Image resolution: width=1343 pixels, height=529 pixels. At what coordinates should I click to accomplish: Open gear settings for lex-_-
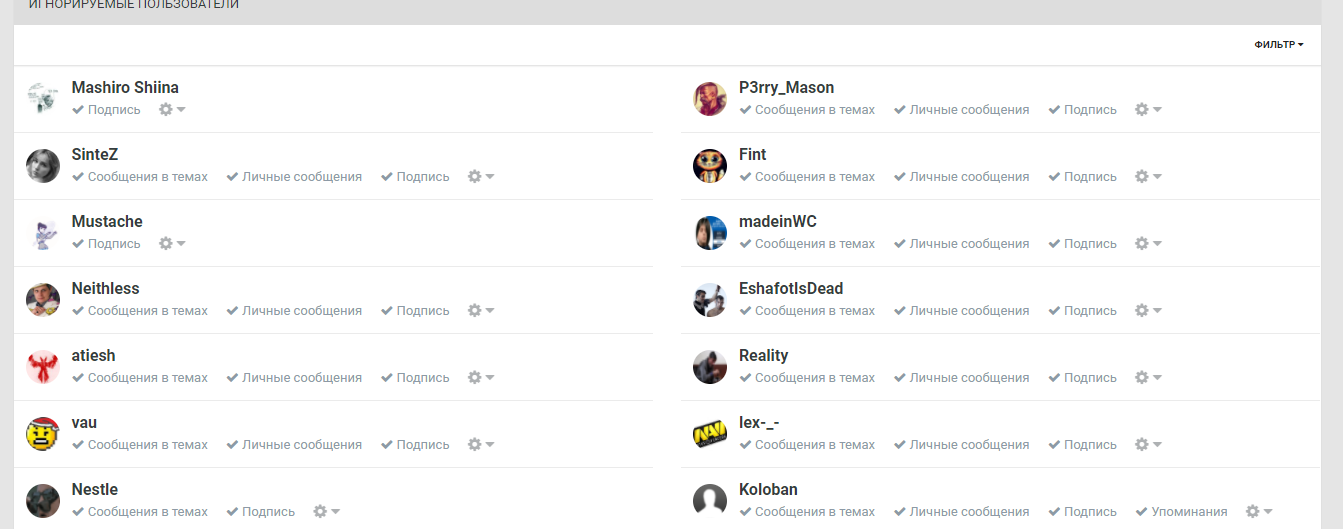[x=1148, y=445]
